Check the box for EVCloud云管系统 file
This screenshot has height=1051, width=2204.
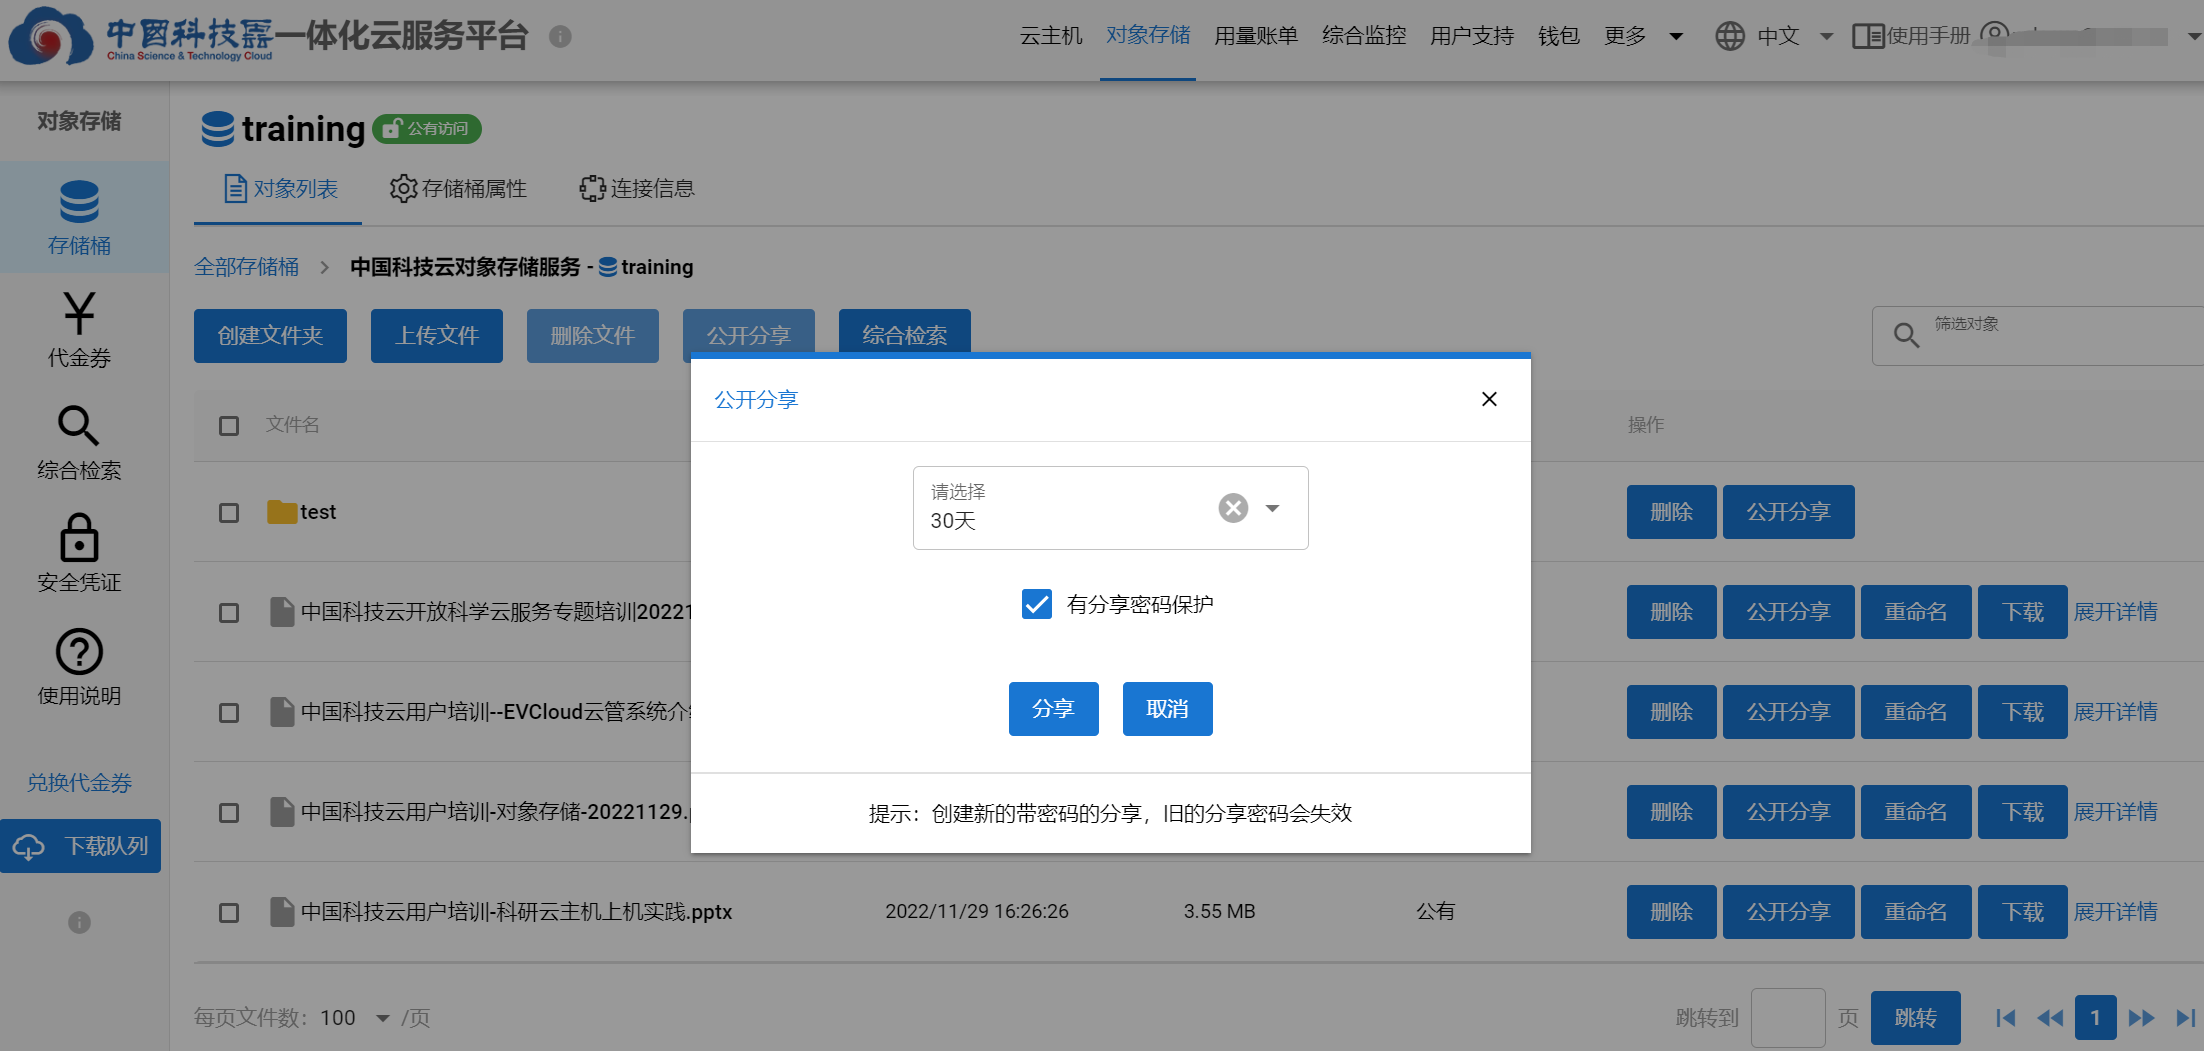click(x=229, y=713)
